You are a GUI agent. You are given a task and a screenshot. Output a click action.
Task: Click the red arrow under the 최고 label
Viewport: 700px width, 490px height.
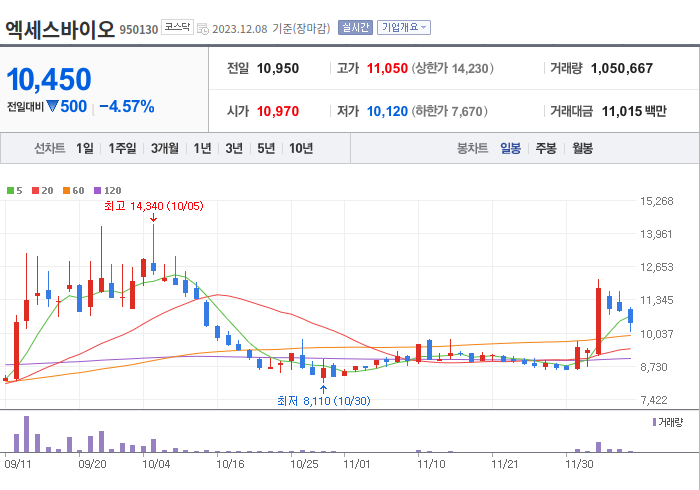(154, 218)
